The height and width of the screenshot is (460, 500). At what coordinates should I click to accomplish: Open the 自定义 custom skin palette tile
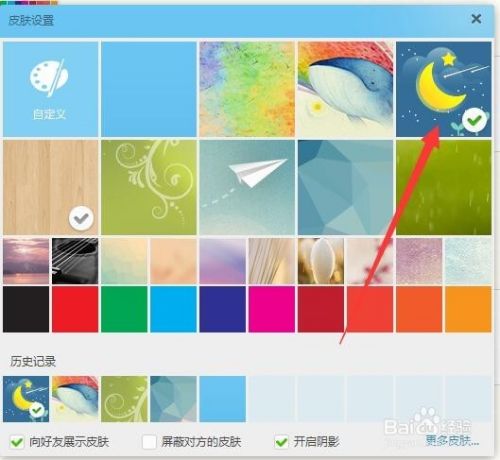[51, 89]
